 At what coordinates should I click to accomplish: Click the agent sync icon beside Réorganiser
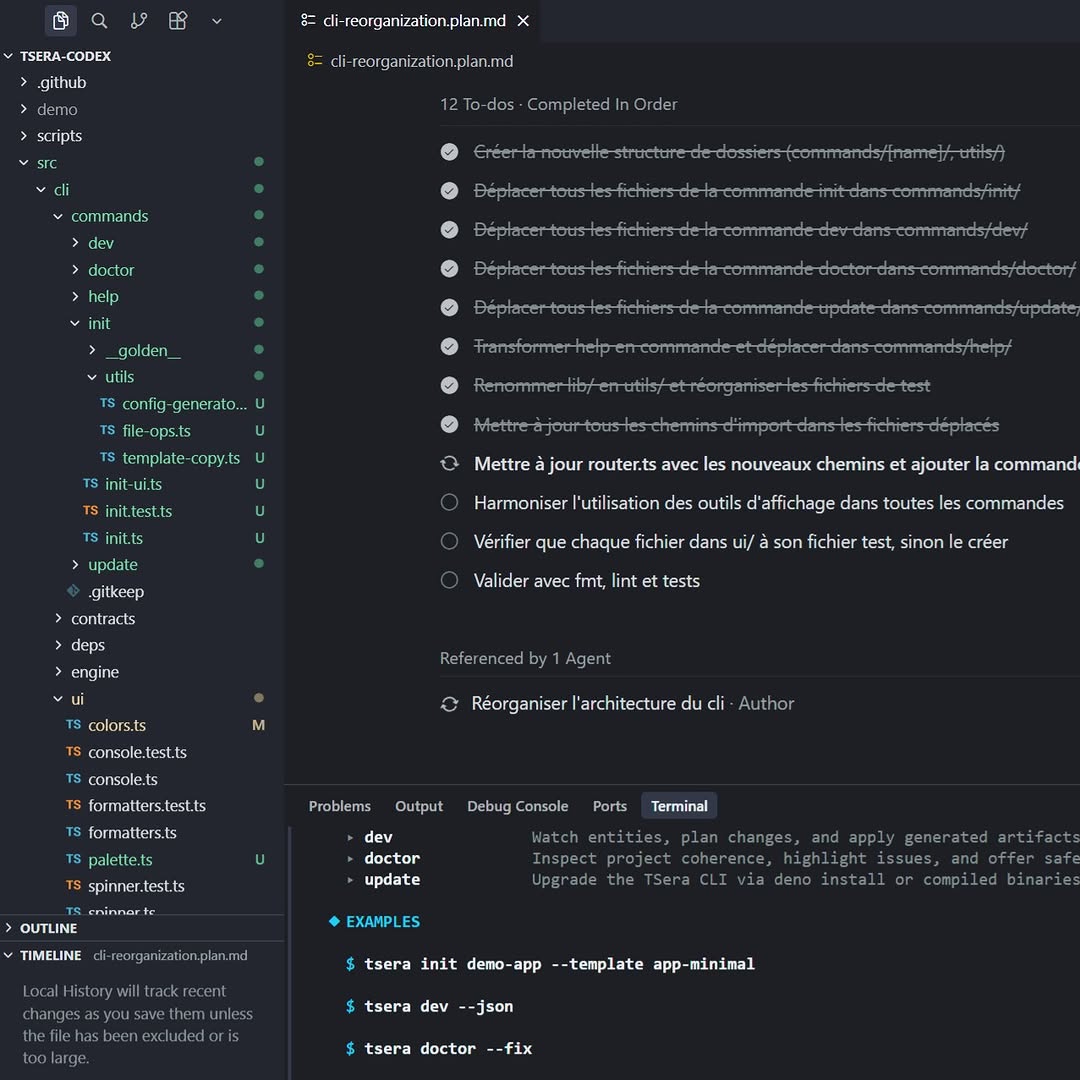449,704
